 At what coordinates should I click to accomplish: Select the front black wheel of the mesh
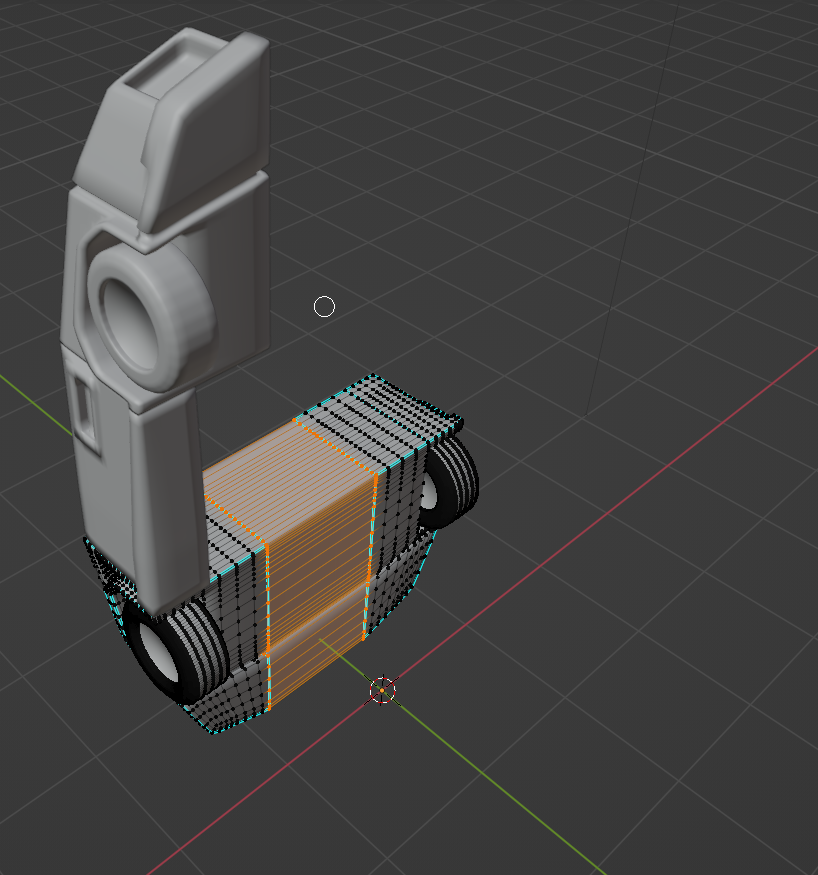(176, 652)
